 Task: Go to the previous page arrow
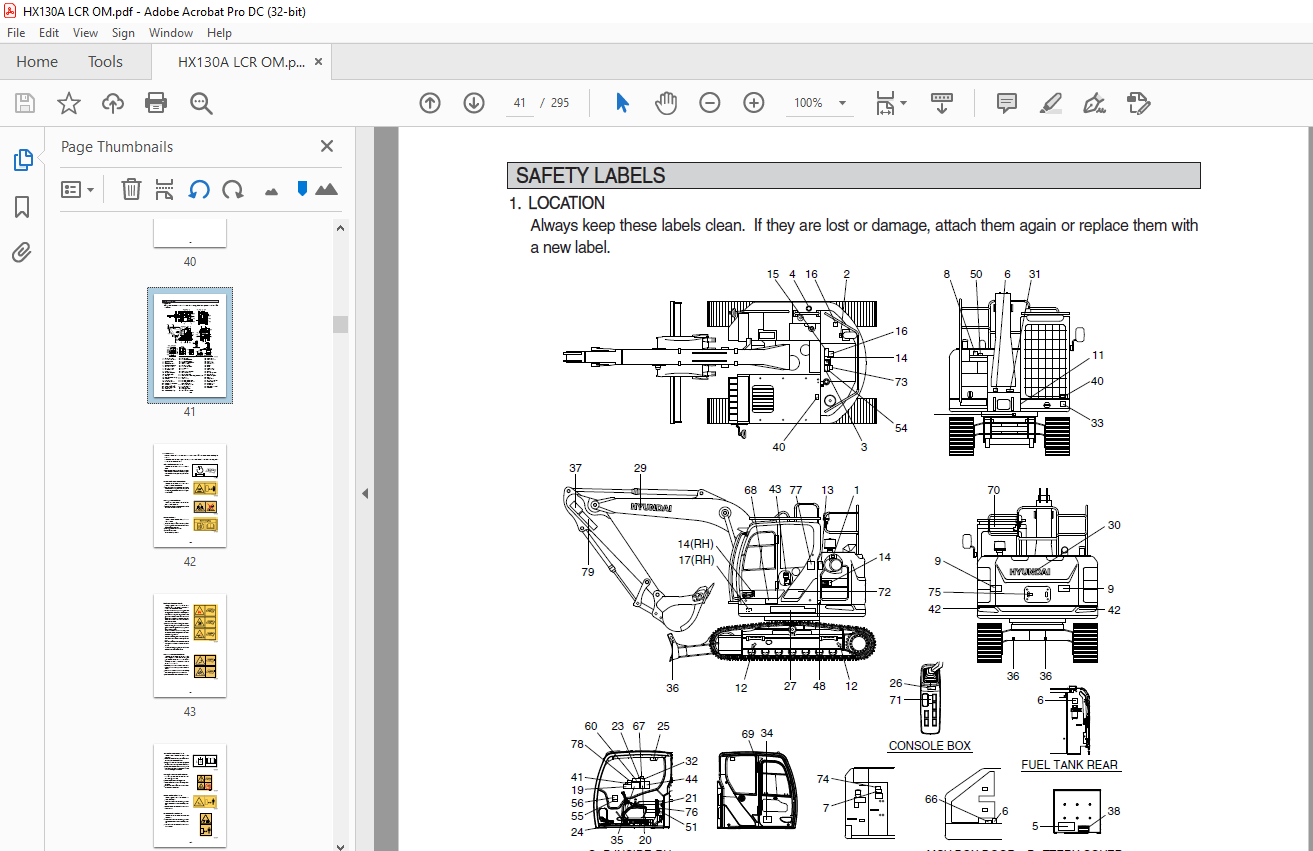pyautogui.click(x=430, y=103)
